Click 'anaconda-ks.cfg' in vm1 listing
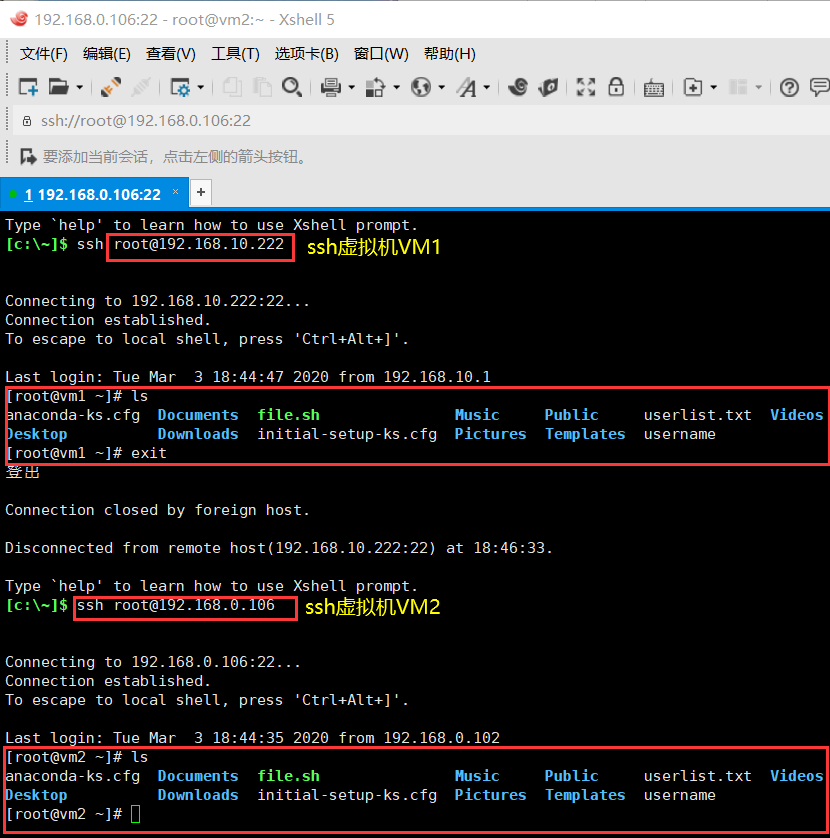830x838 pixels. coord(73,415)
